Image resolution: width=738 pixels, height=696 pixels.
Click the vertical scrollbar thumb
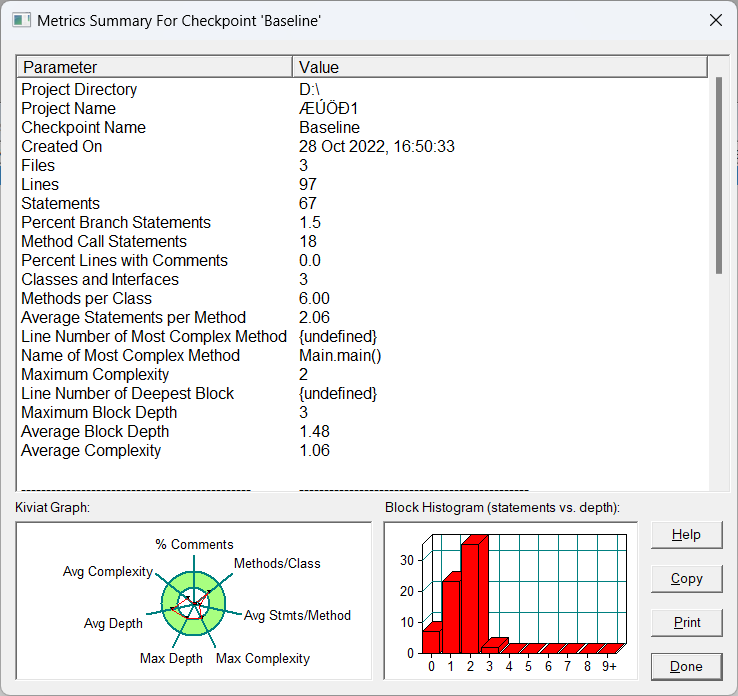(719, 176)
